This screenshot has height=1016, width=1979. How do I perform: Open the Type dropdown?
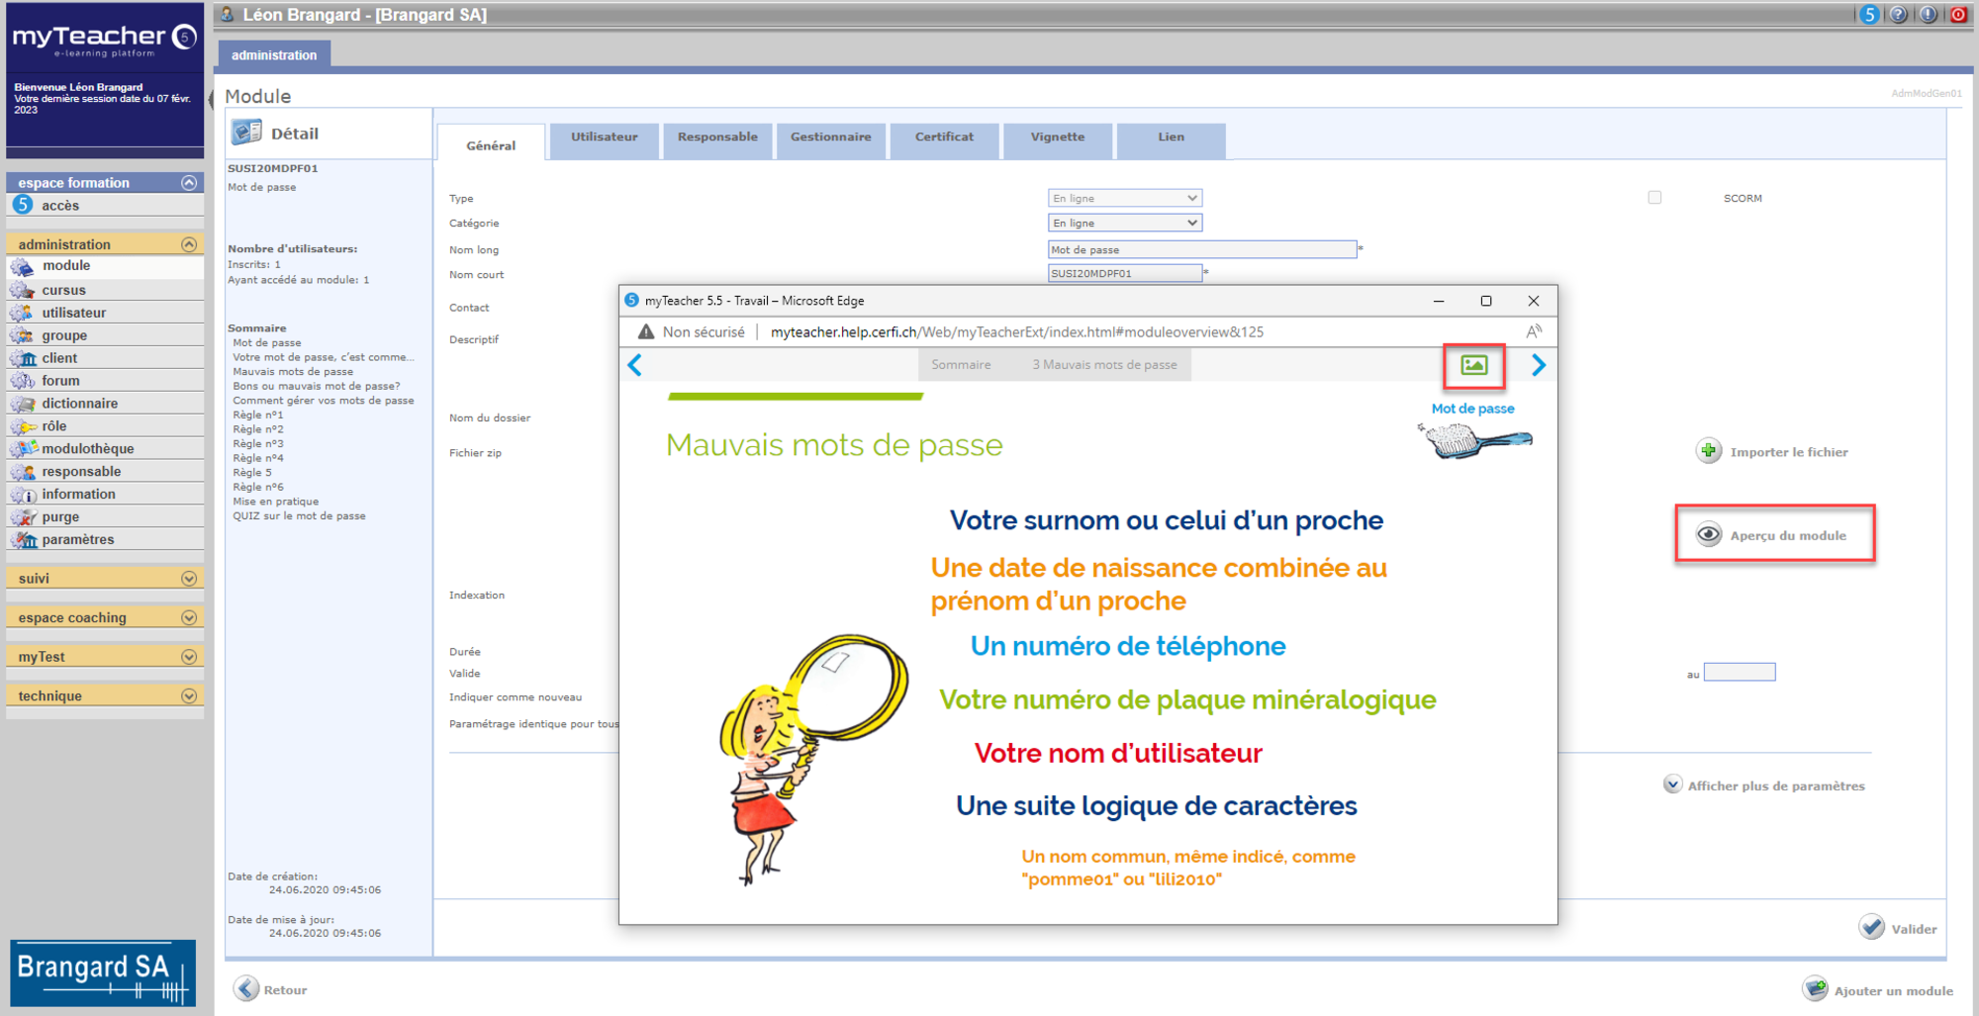[x=1124, y=198]
